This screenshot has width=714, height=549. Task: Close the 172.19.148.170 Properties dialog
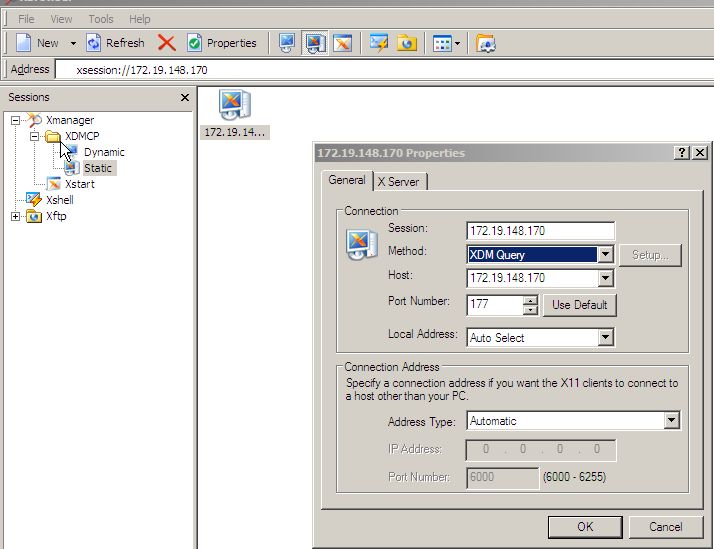click(x=700, y=152)
